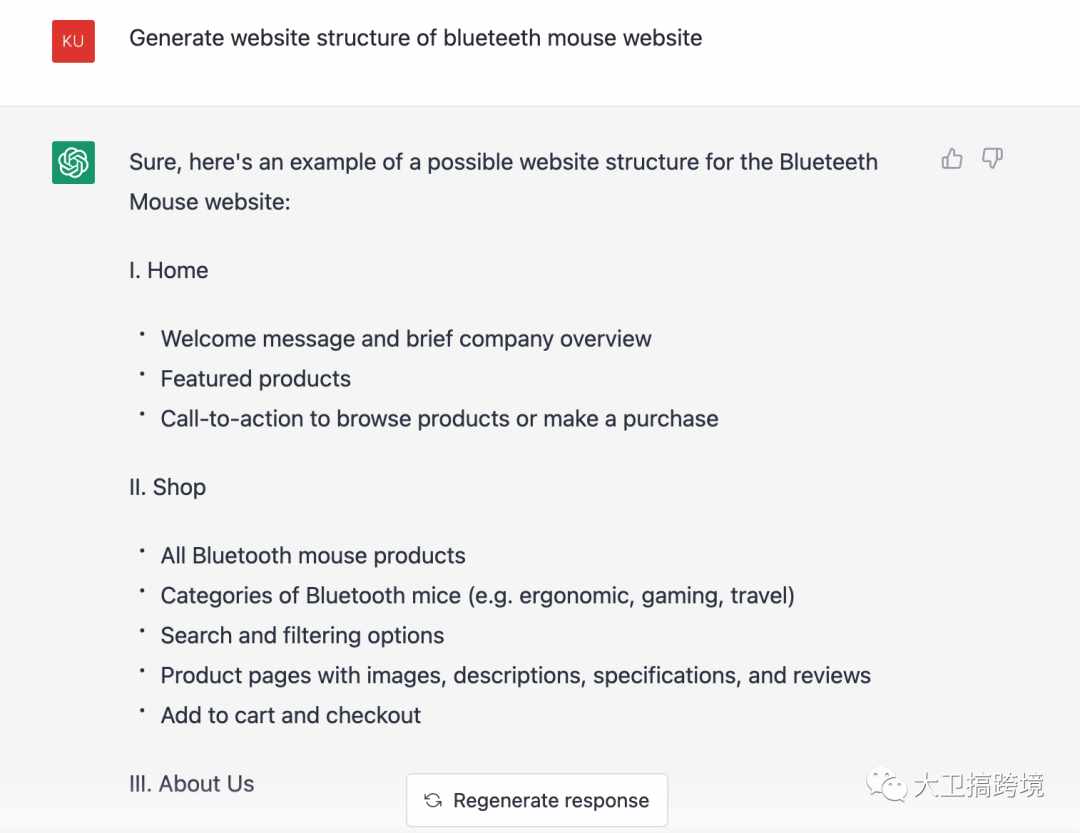Click the red KU user avatar
The width and height of the screenshot is (1080, 833).
[73, 41]
